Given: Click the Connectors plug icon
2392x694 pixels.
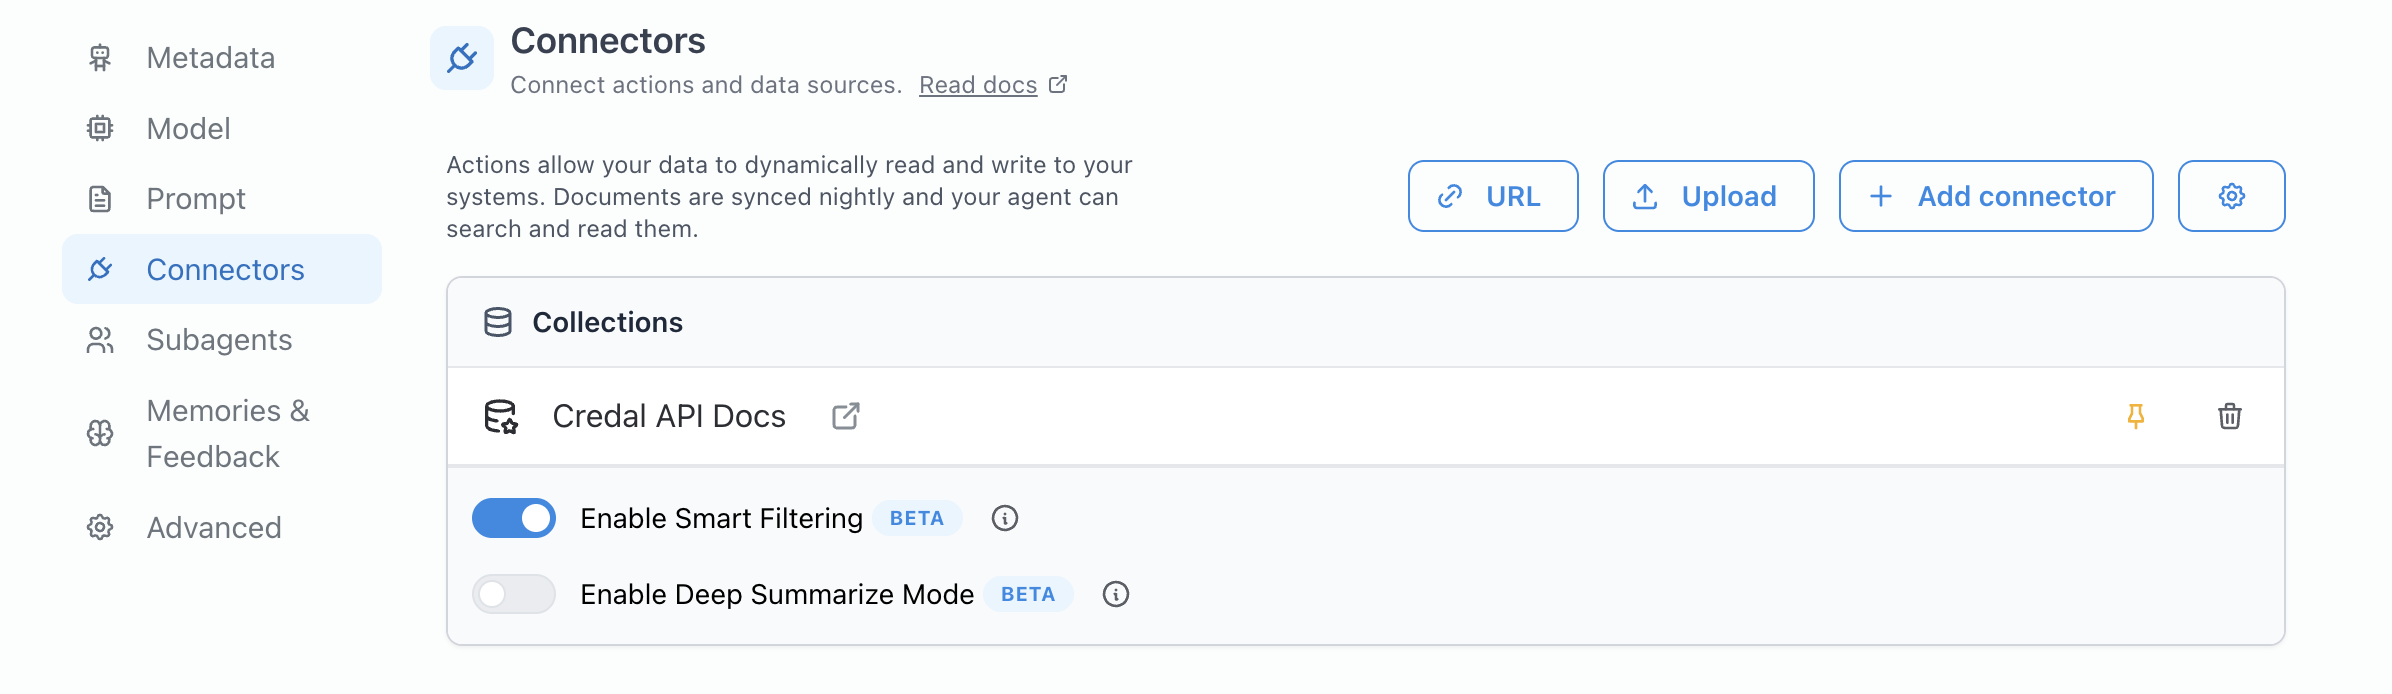Looking at the screenshot, I should tap(100, 269).
